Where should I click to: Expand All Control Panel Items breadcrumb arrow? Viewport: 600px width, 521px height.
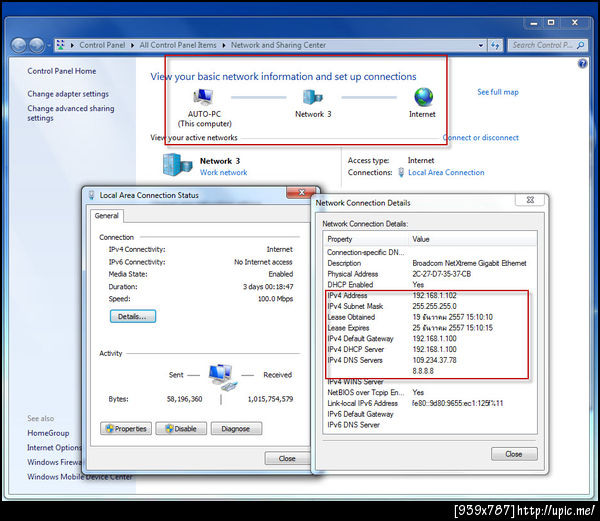(x=224, y=45)
